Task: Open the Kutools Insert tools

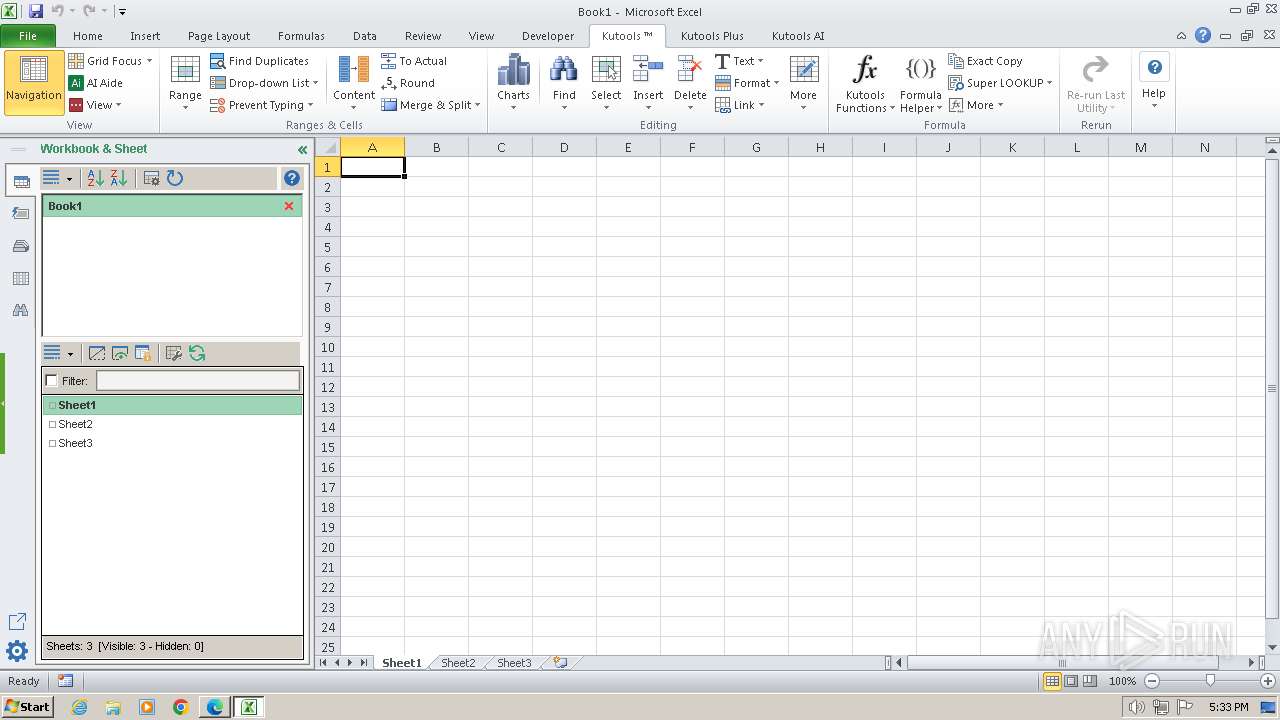Action: [x=648, y=82]
